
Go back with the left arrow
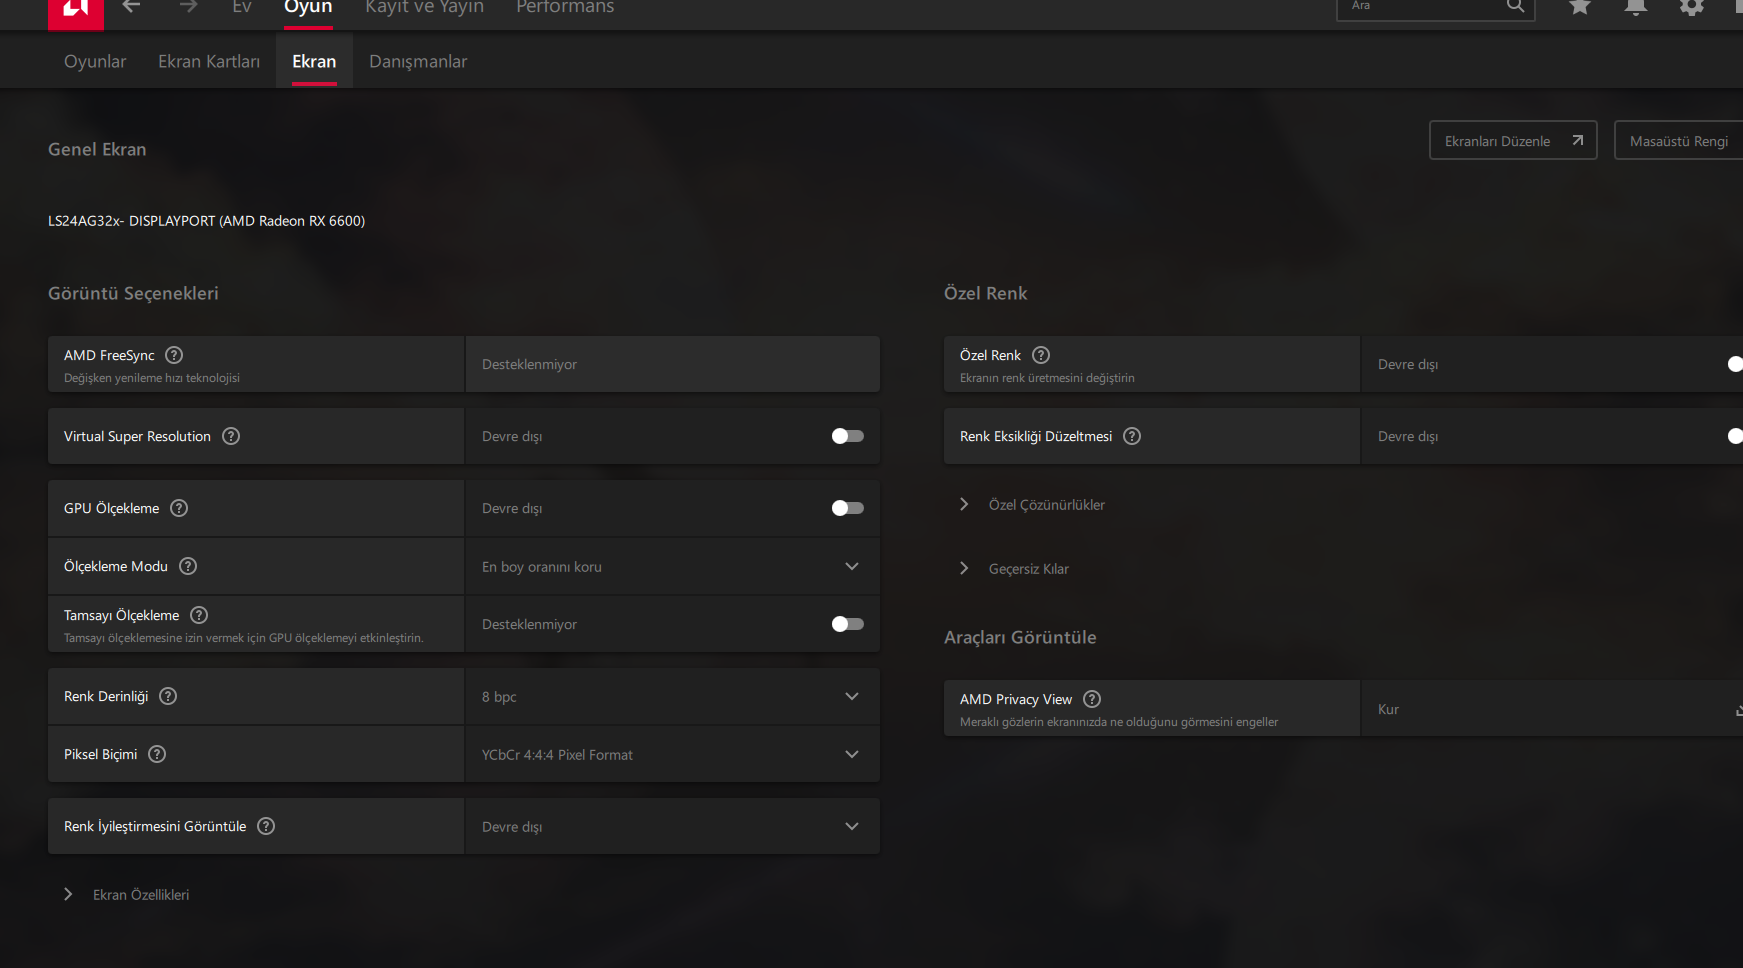(x=131, y=7)
